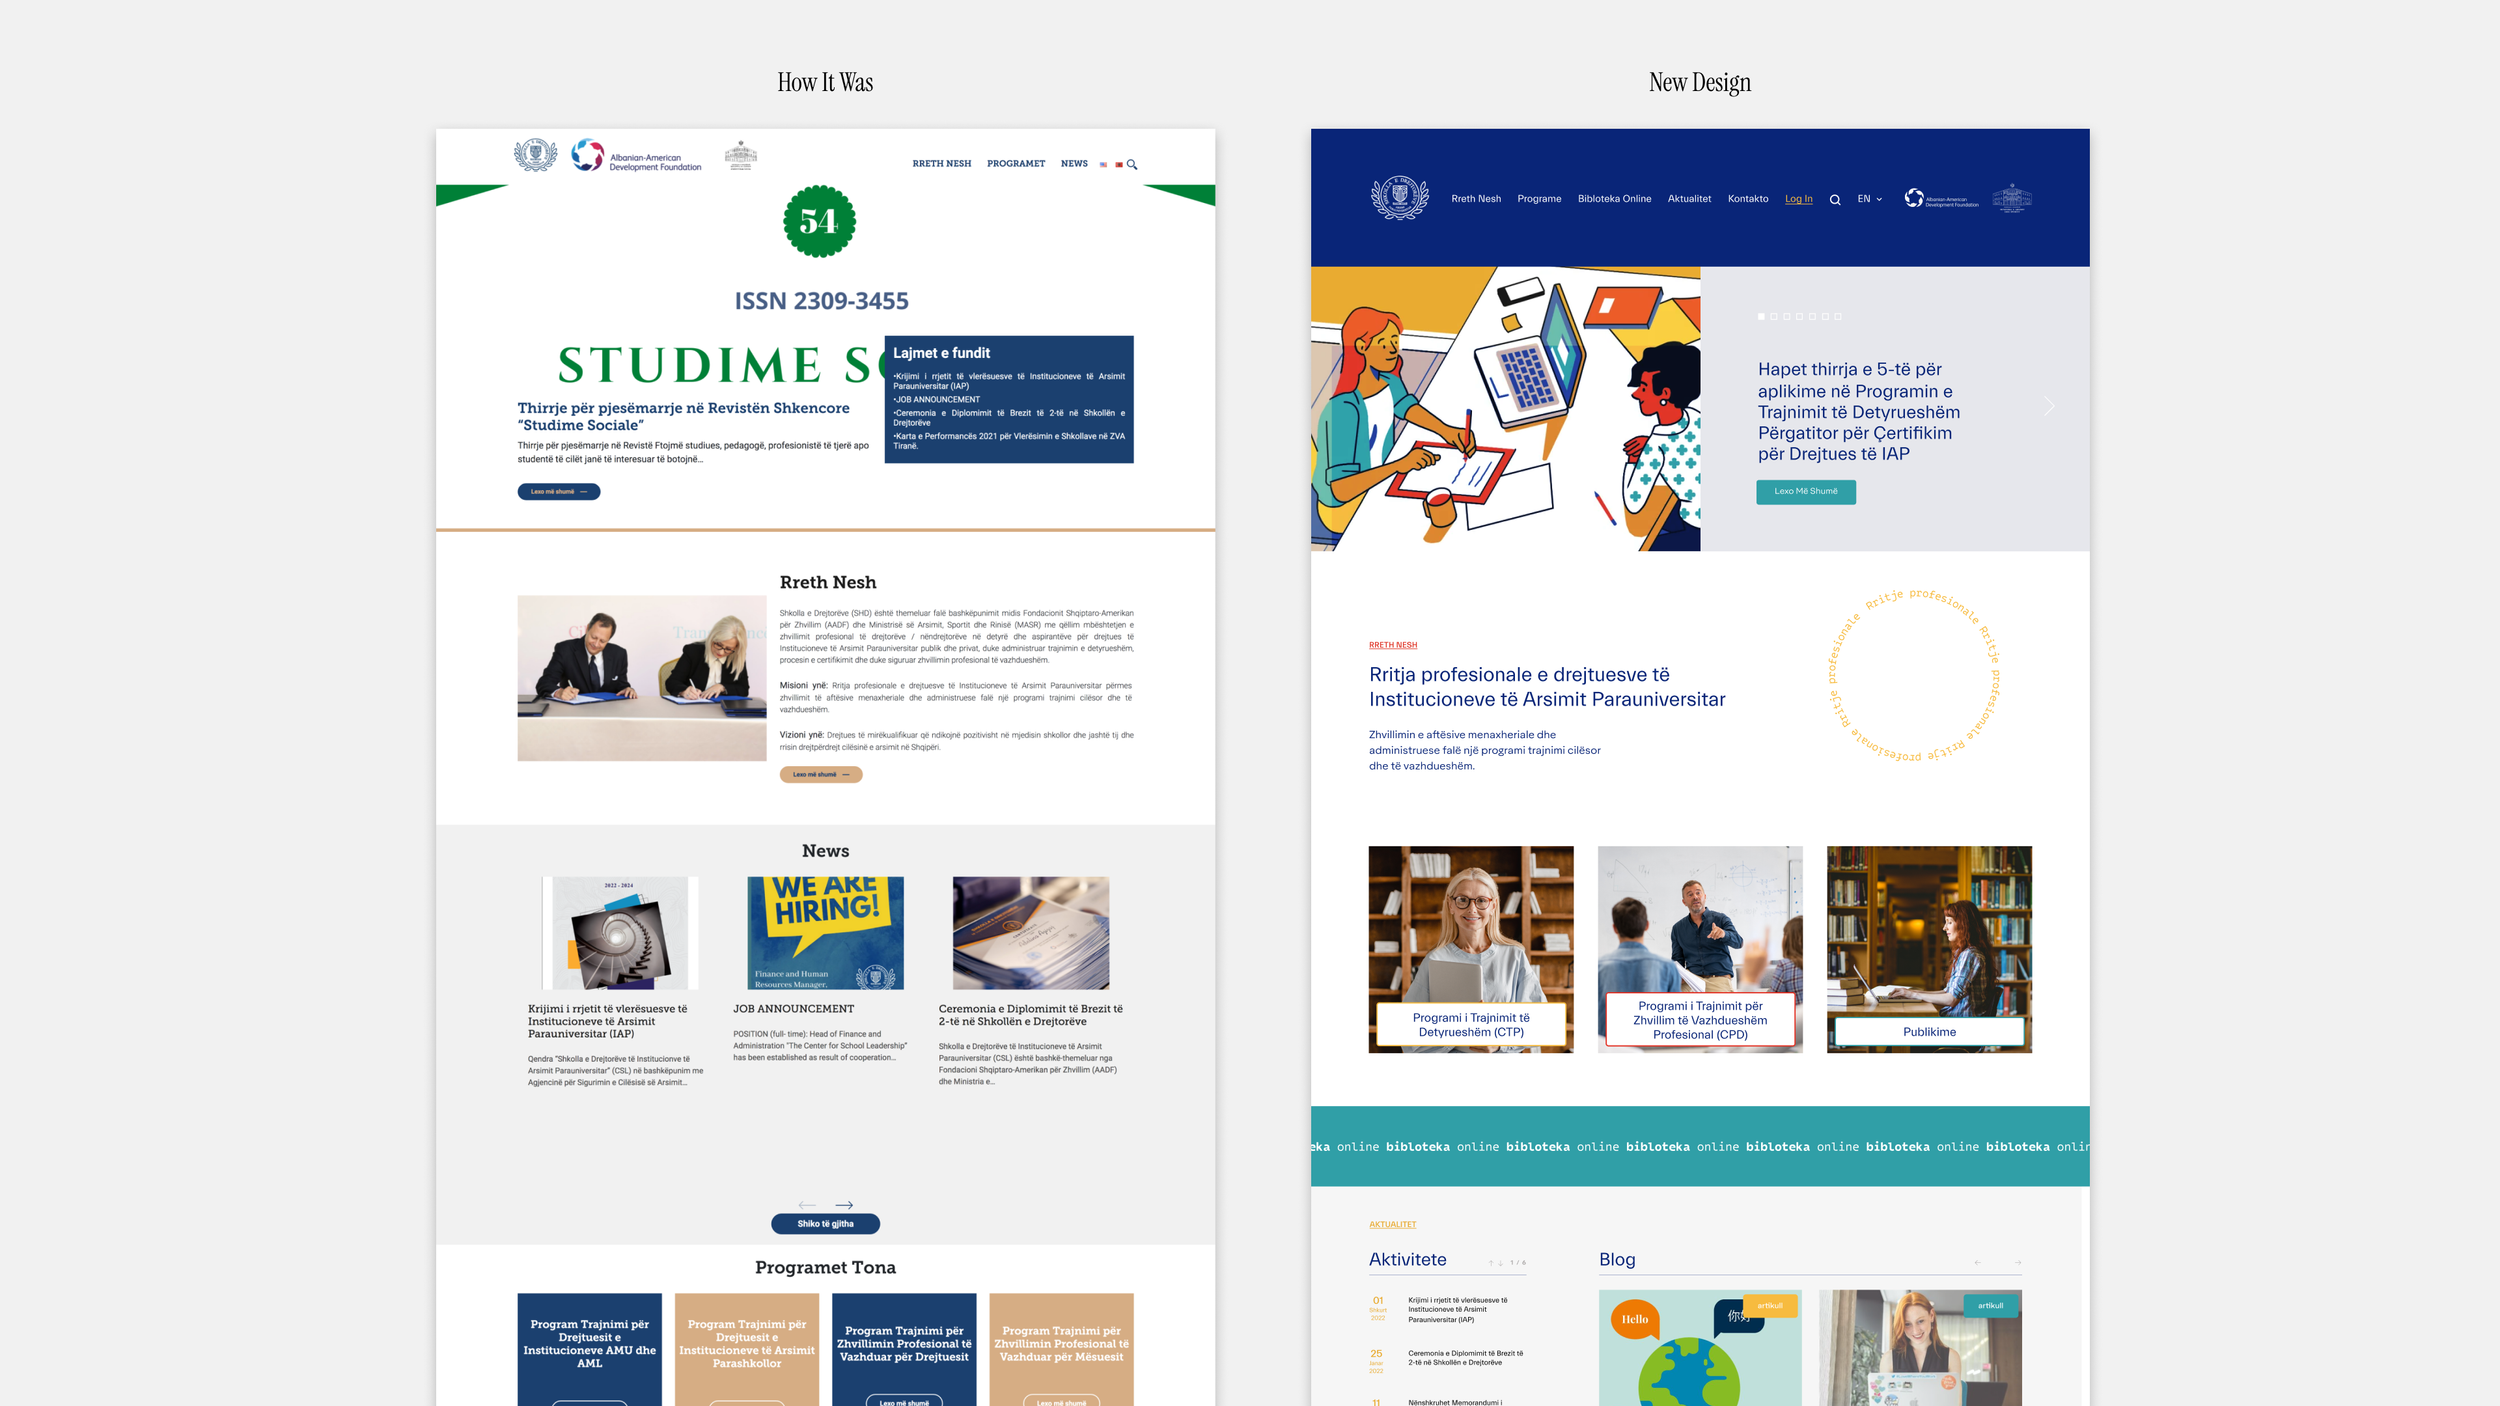Image resolution: width=2500 pixels, height=1406 pixels.
Task: Open Aktualitet in blue navigation bar
Action: click(1689, 199)
